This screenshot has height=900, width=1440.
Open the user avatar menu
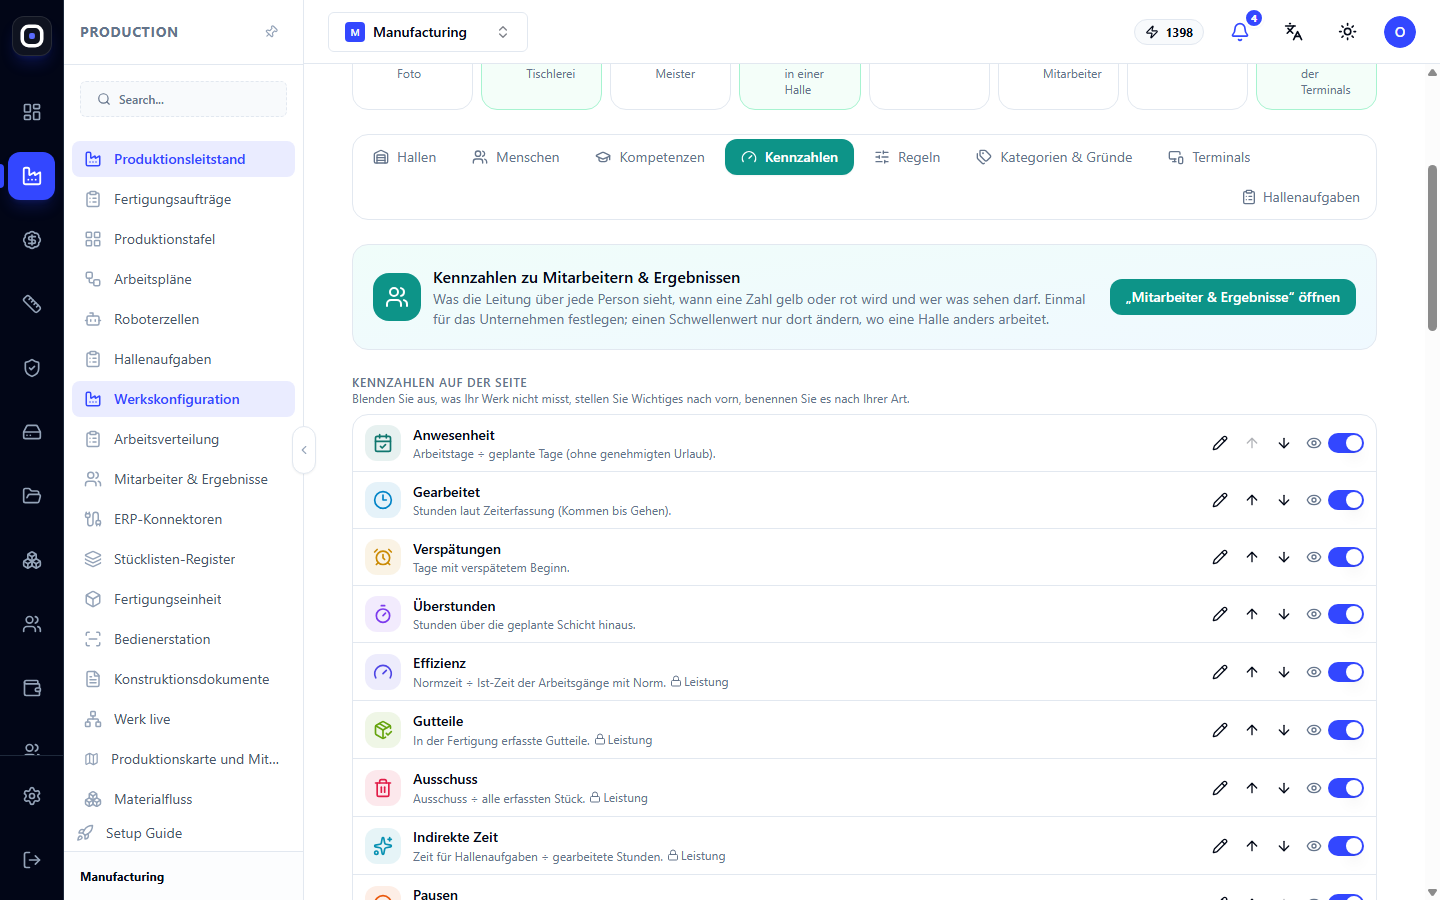coord(1400,32)
